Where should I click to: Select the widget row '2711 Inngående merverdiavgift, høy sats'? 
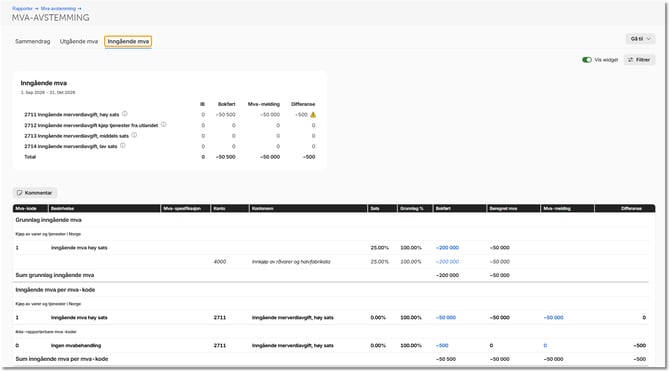click(170, 114)
